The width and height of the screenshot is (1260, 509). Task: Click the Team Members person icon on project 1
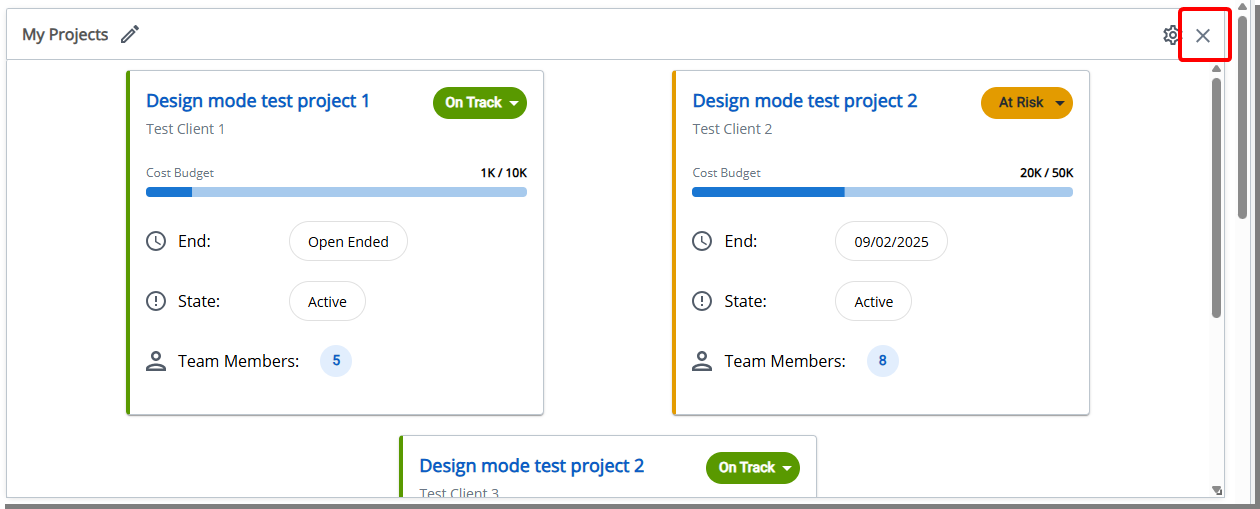156,361
